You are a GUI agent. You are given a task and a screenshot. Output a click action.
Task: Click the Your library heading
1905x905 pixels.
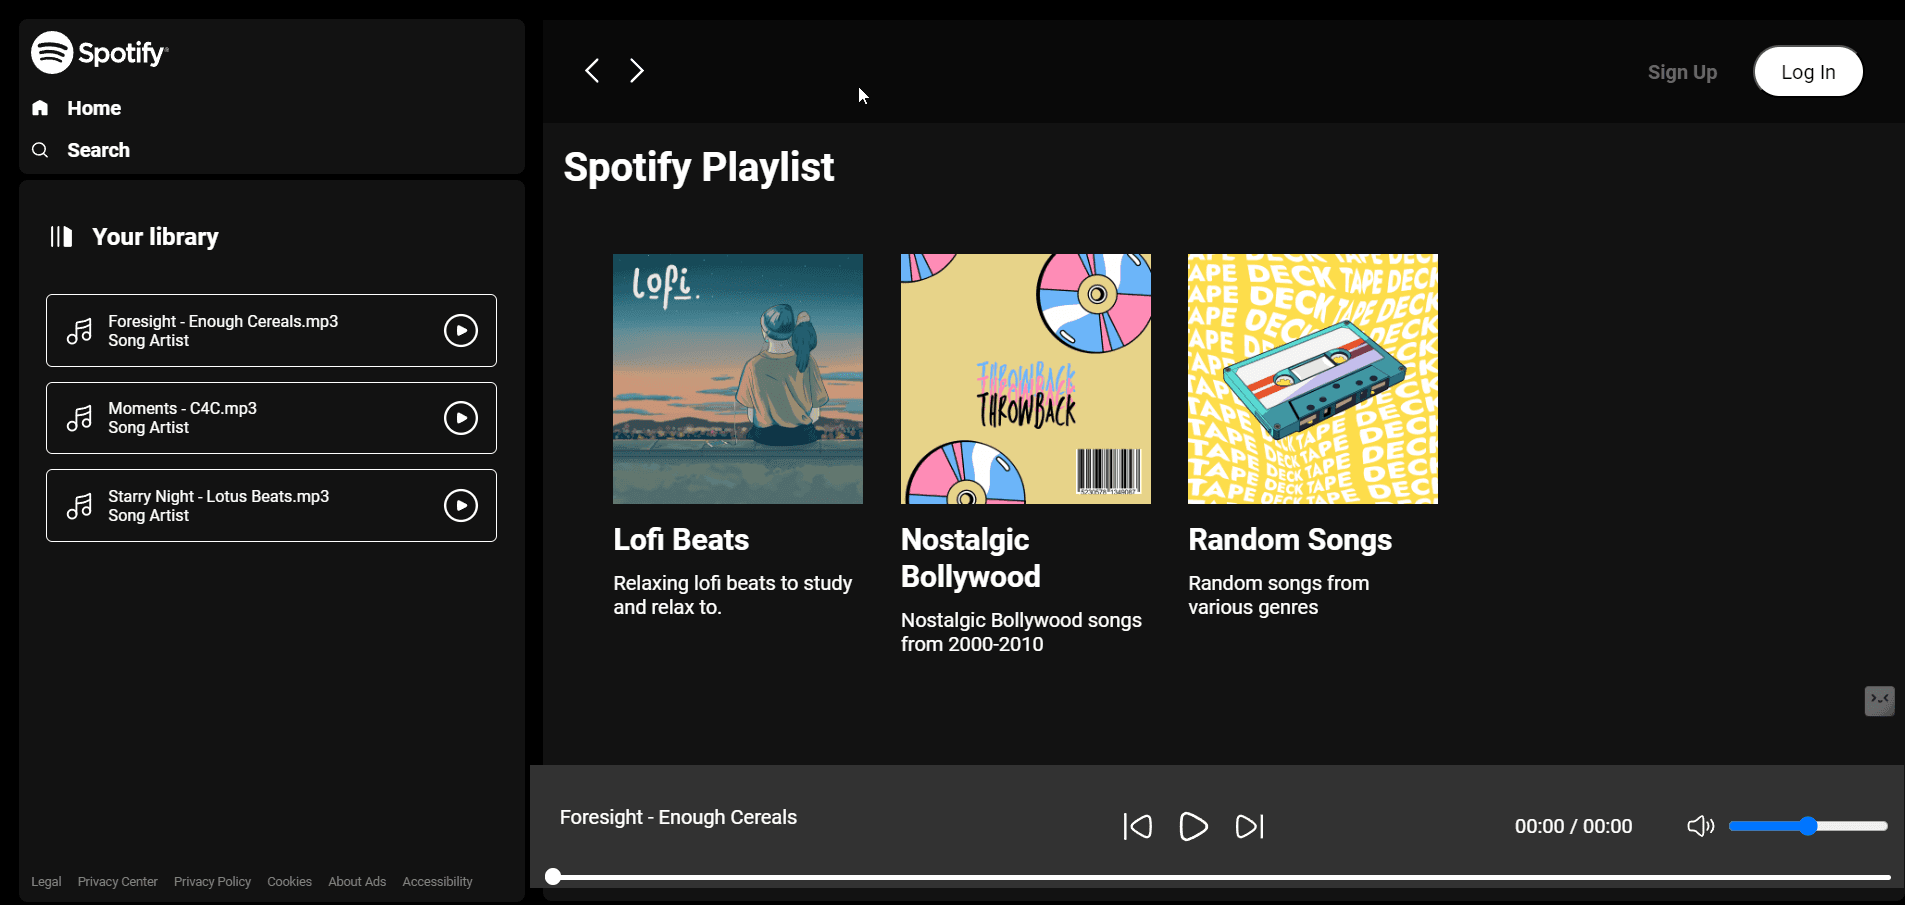click(155, 237)
